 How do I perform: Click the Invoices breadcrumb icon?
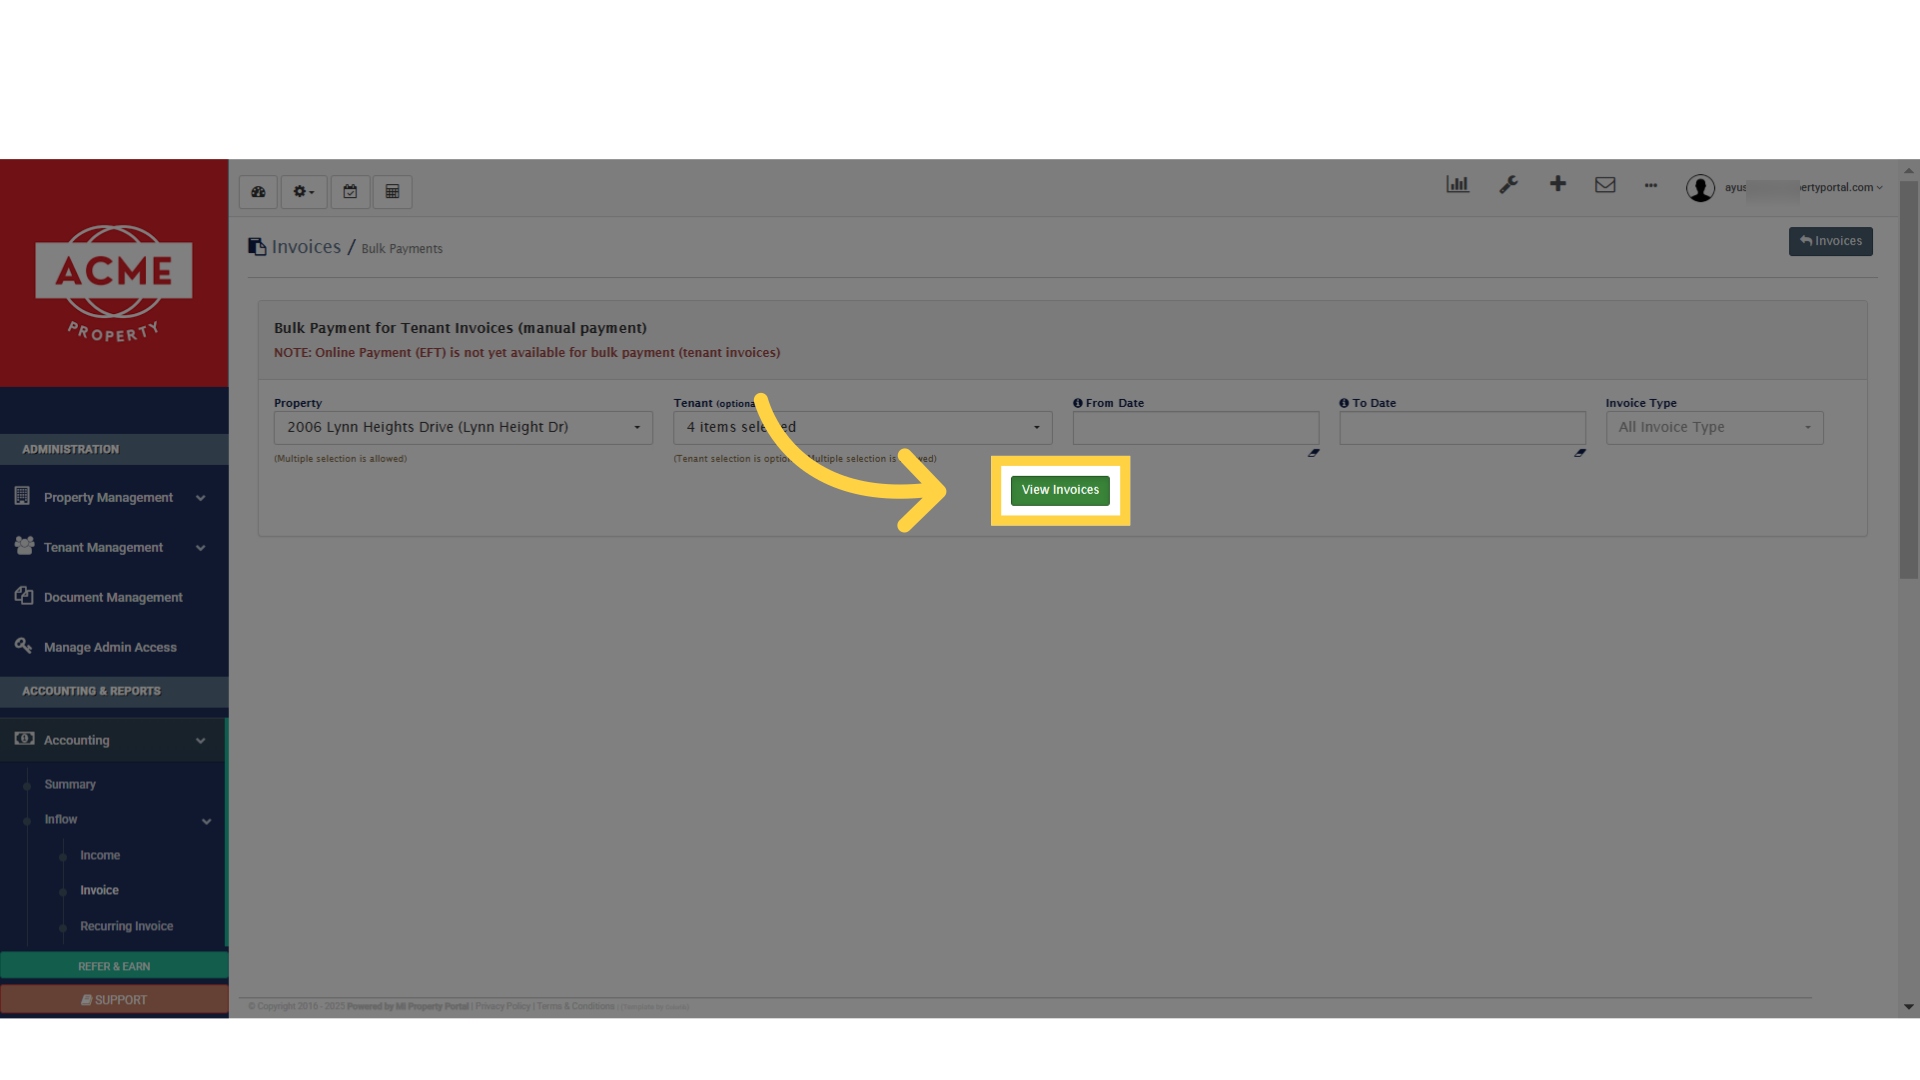click(x=257, y=247)
